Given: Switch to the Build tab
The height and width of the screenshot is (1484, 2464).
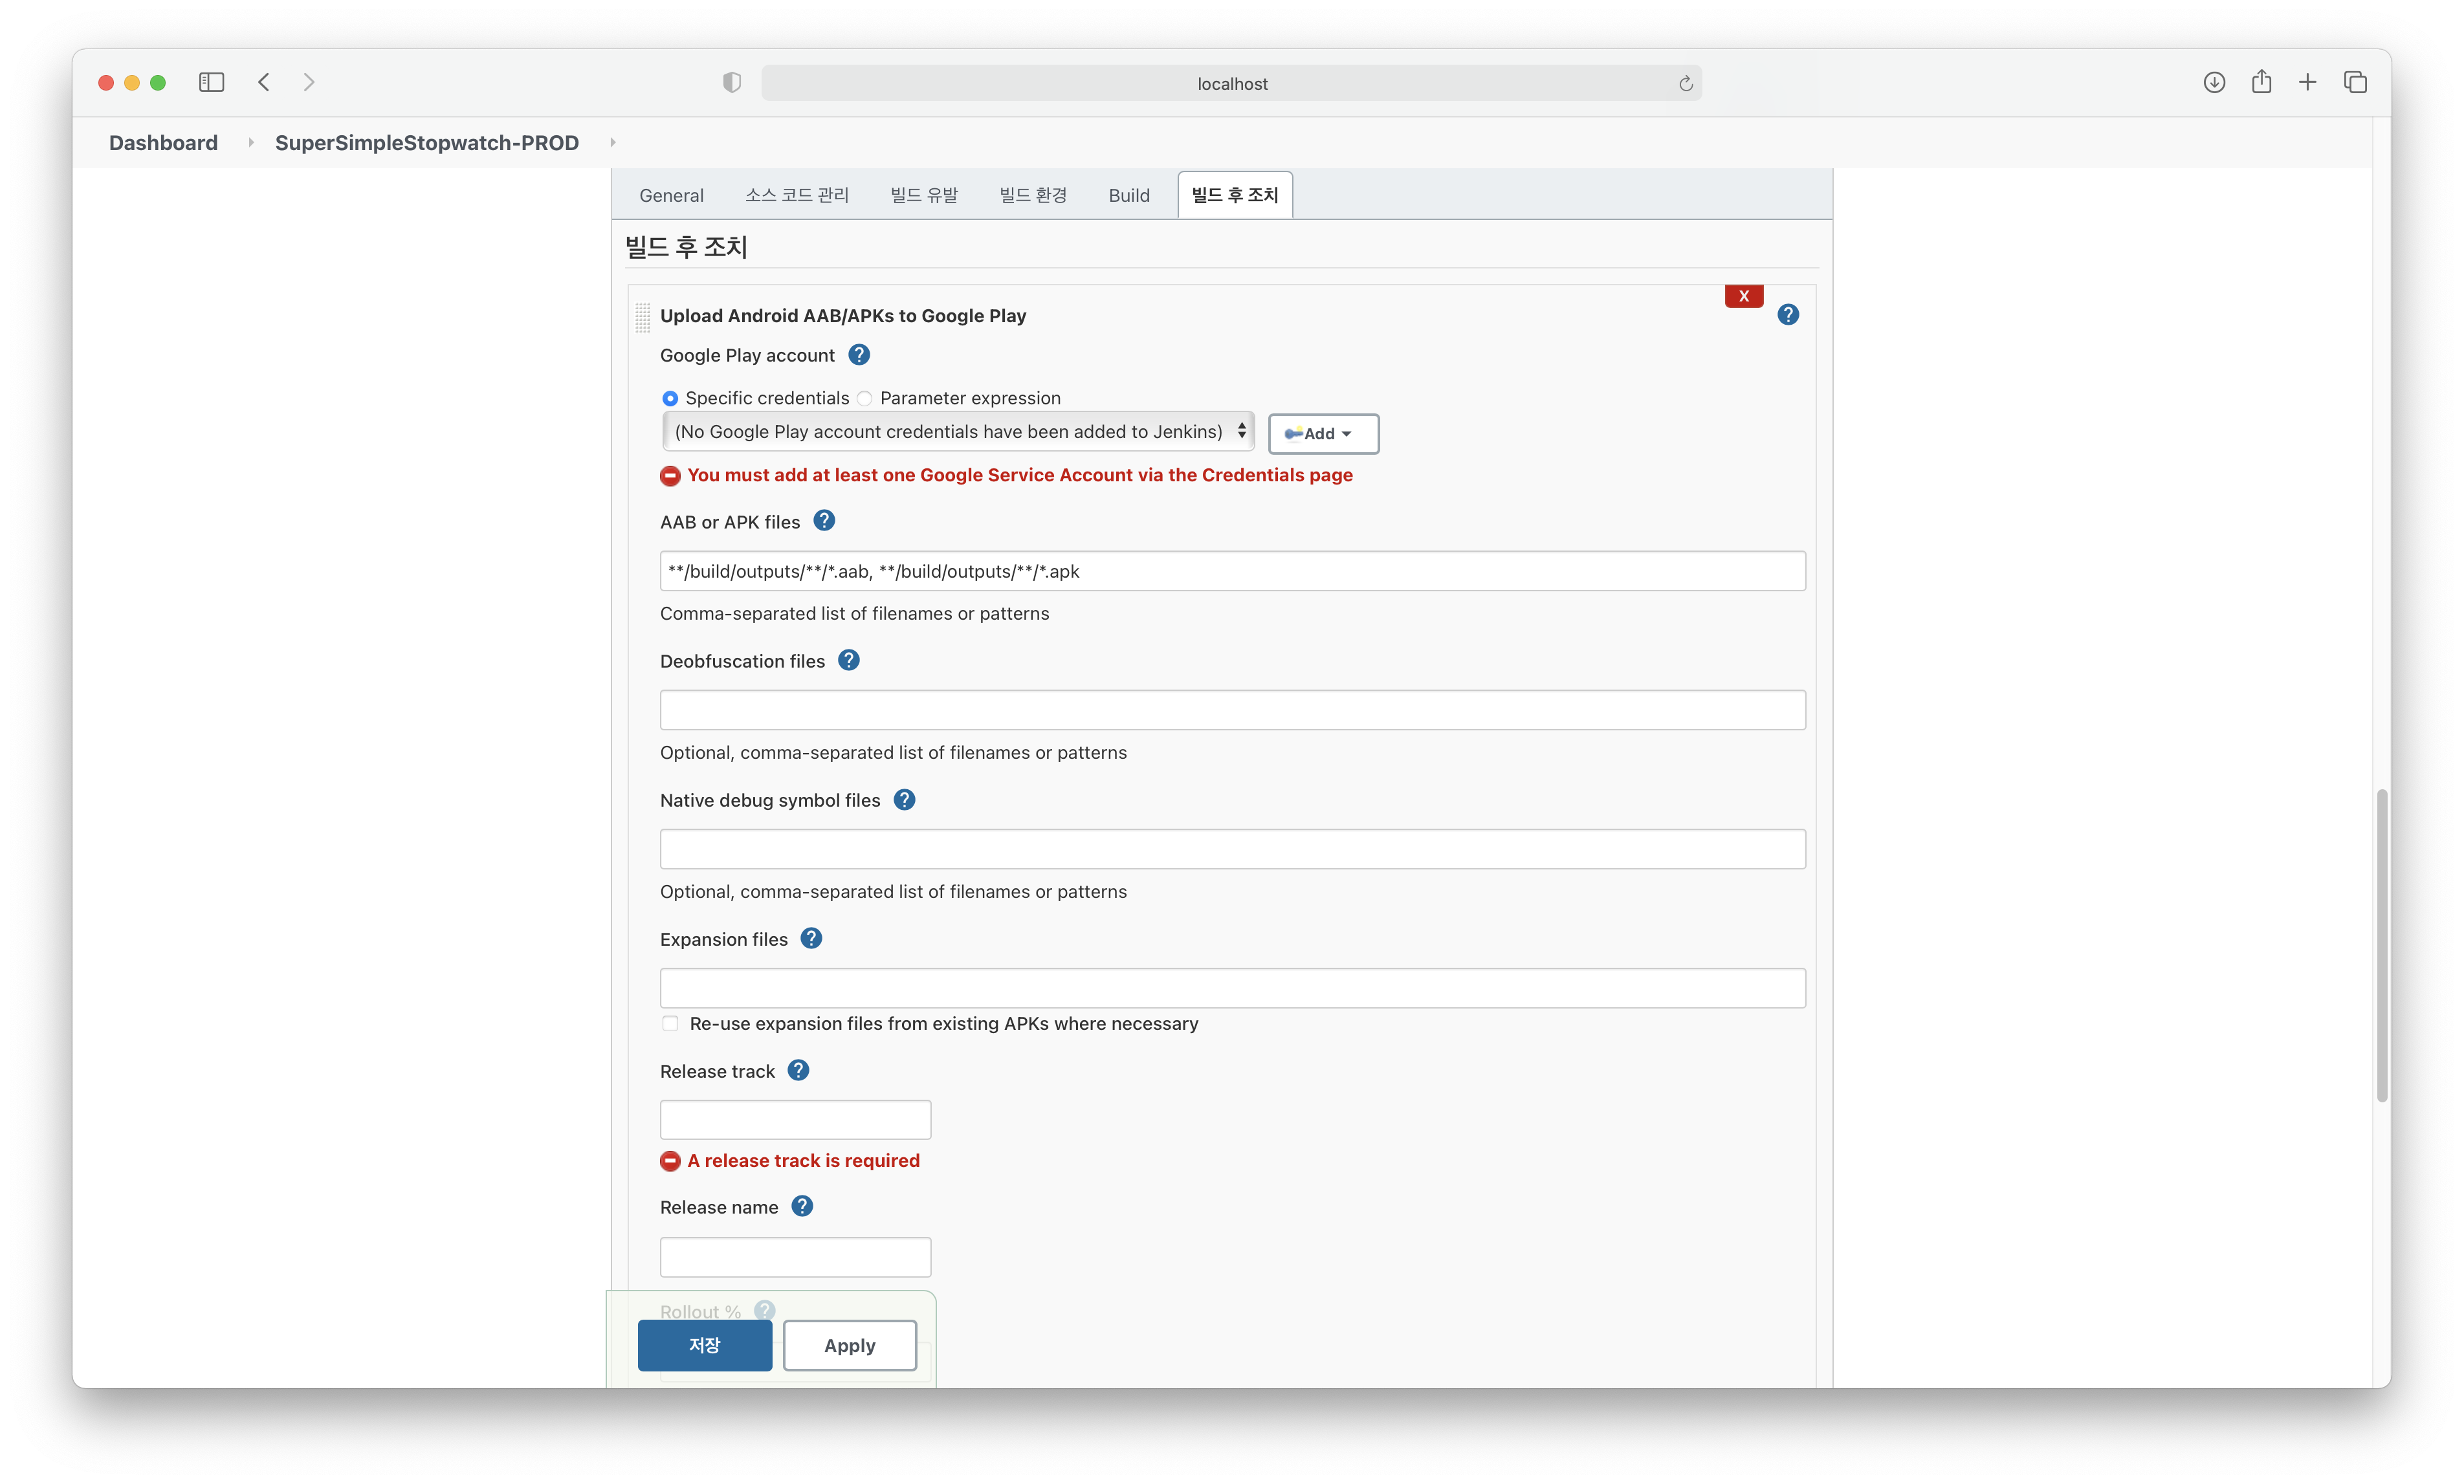Looking at the screenshot, I should pyautogui.click(x=1128, y=196).
